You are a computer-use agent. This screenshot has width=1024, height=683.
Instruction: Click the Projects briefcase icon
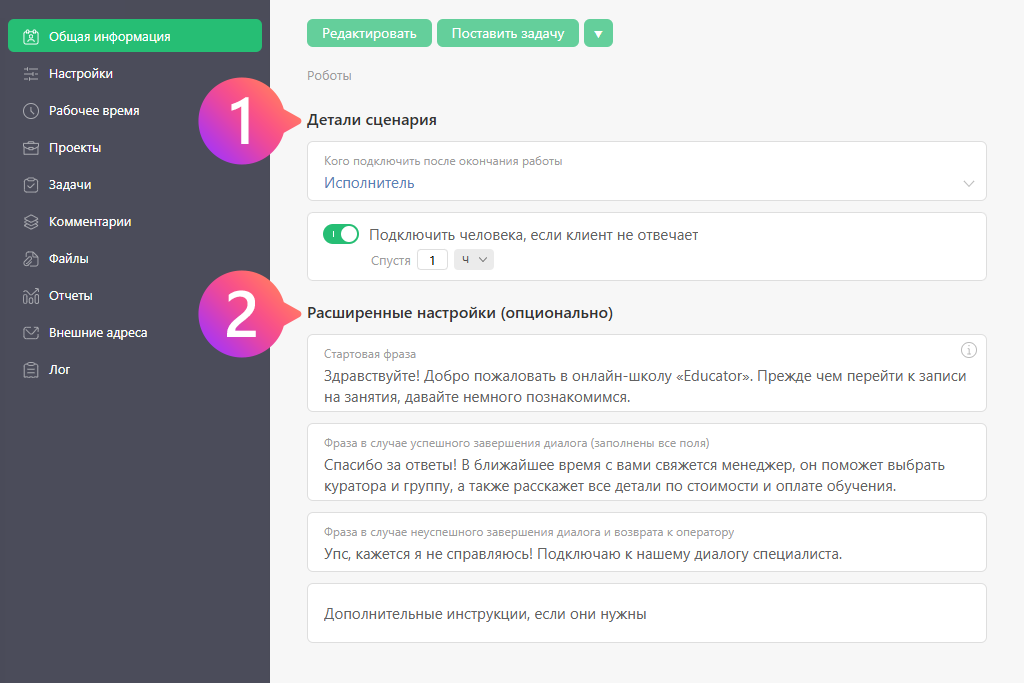coord(31,148)
